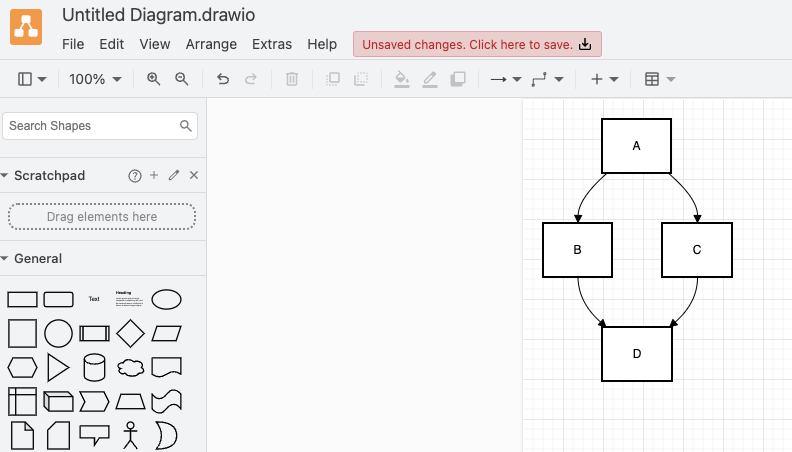
Task: Open the Help menu
Action: click(x=322, y=44)
